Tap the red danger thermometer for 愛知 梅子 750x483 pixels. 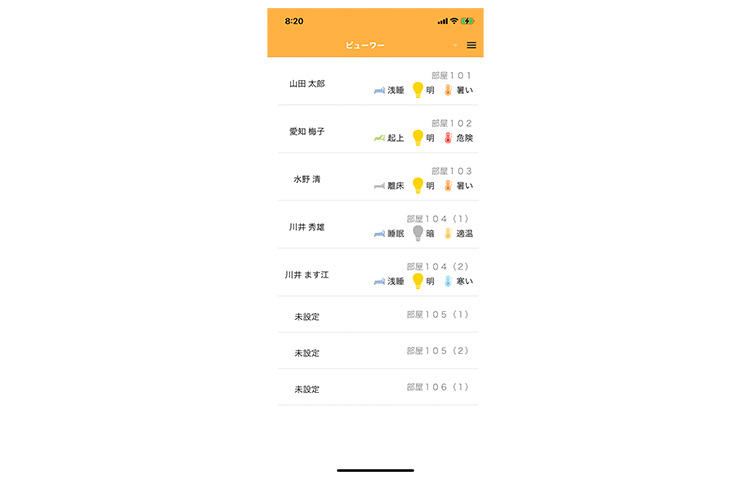click(x=448, y=138)
